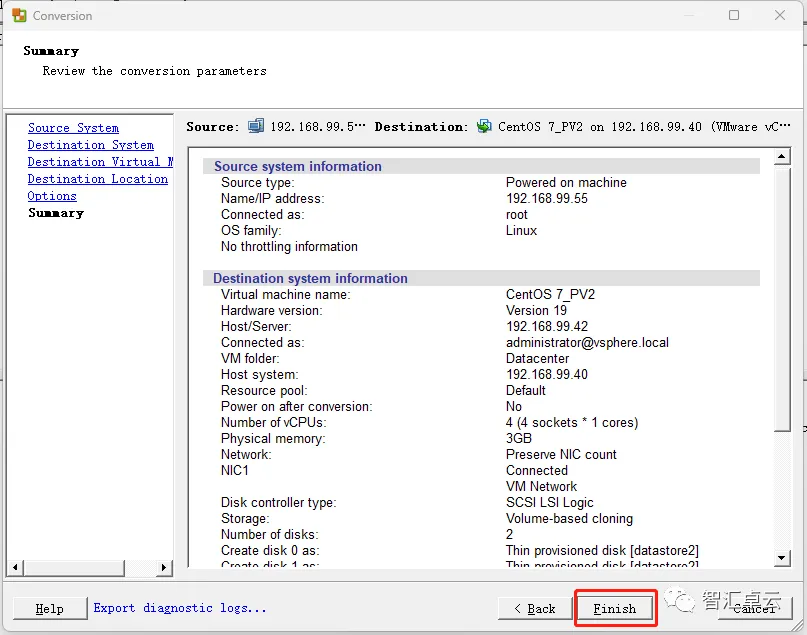Viewport: 807px width, 635px height.
Task: Click the VM Network value
Action: 541,486
